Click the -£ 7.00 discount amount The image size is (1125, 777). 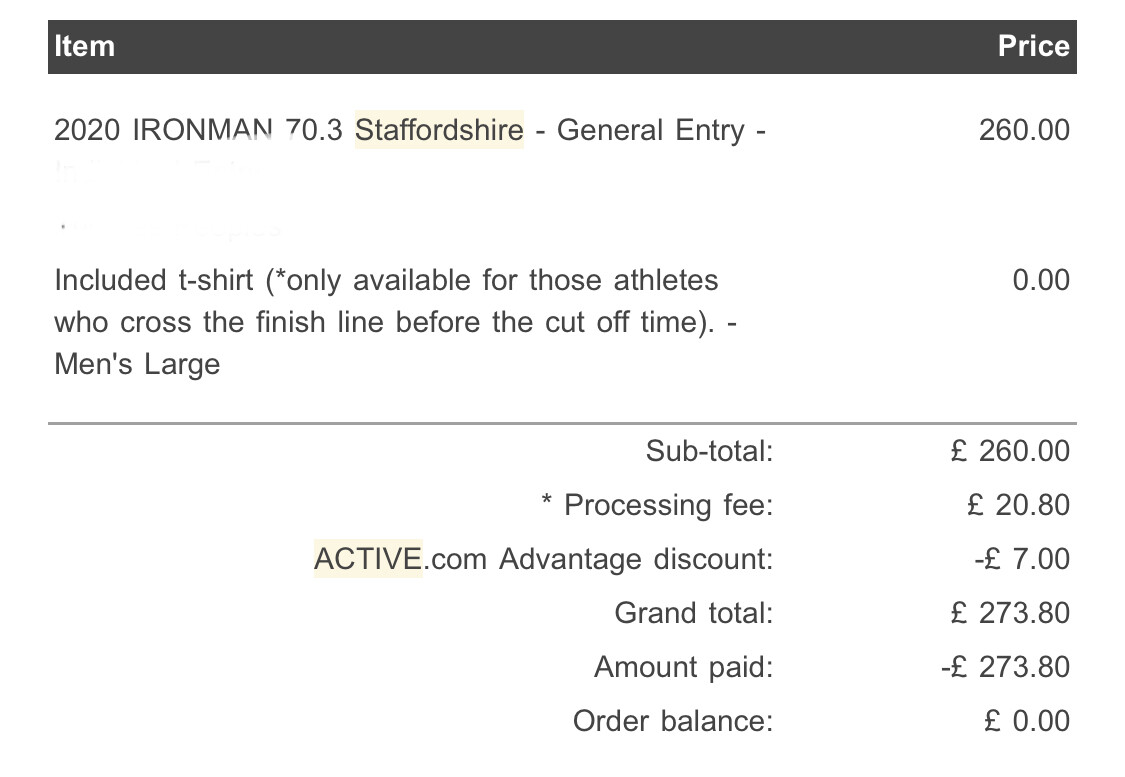coord(1022,559)
